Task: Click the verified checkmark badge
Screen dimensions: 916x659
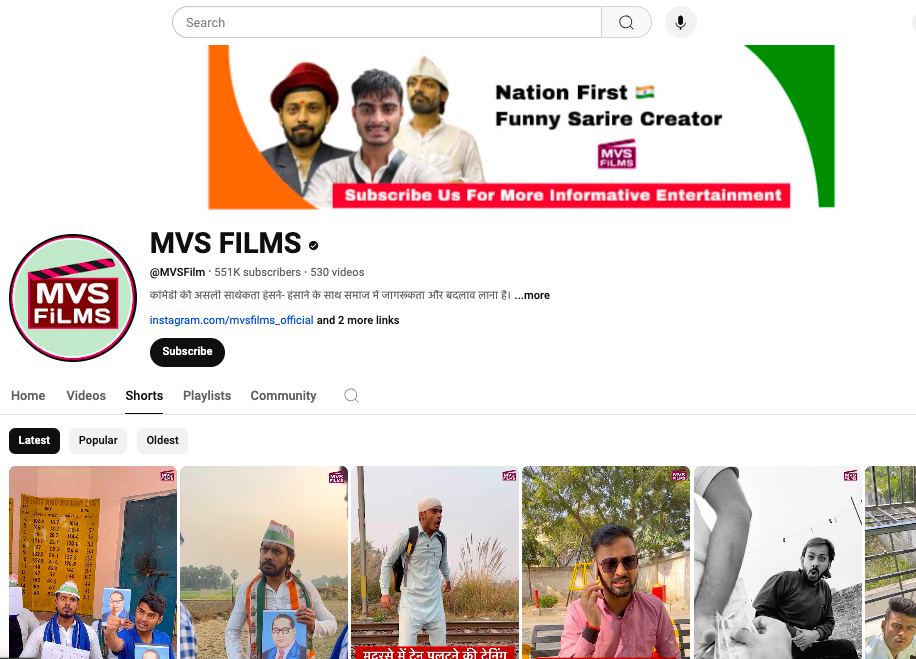Action: click(314, 245)
